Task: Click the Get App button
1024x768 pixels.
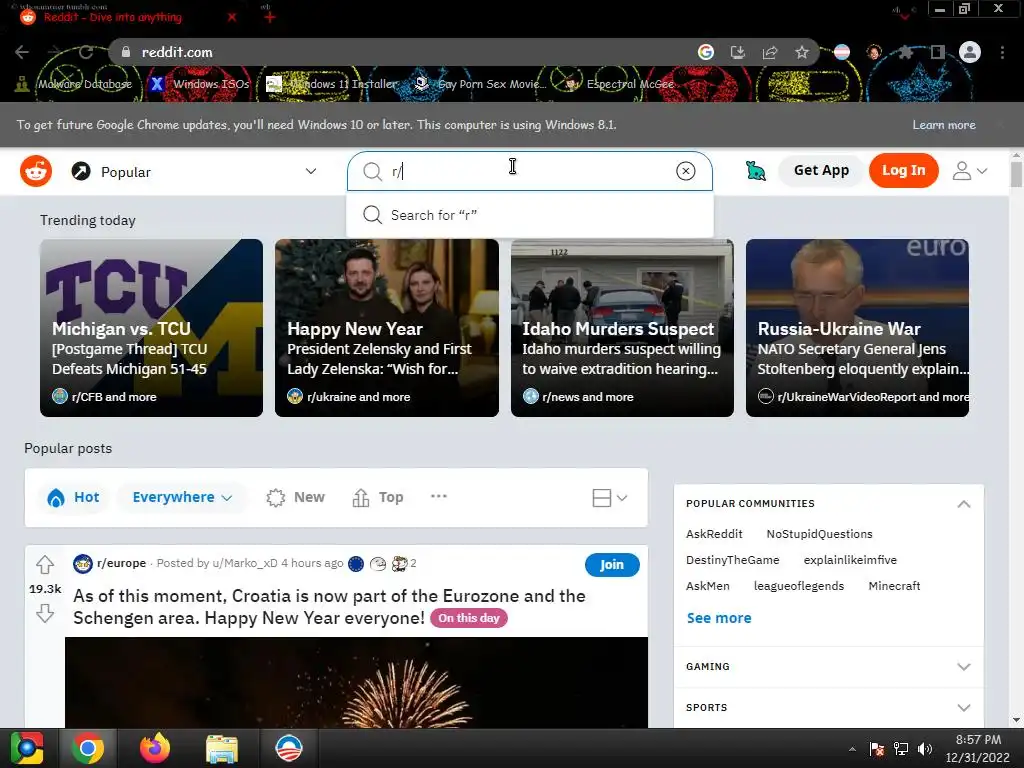Action: 821,170
